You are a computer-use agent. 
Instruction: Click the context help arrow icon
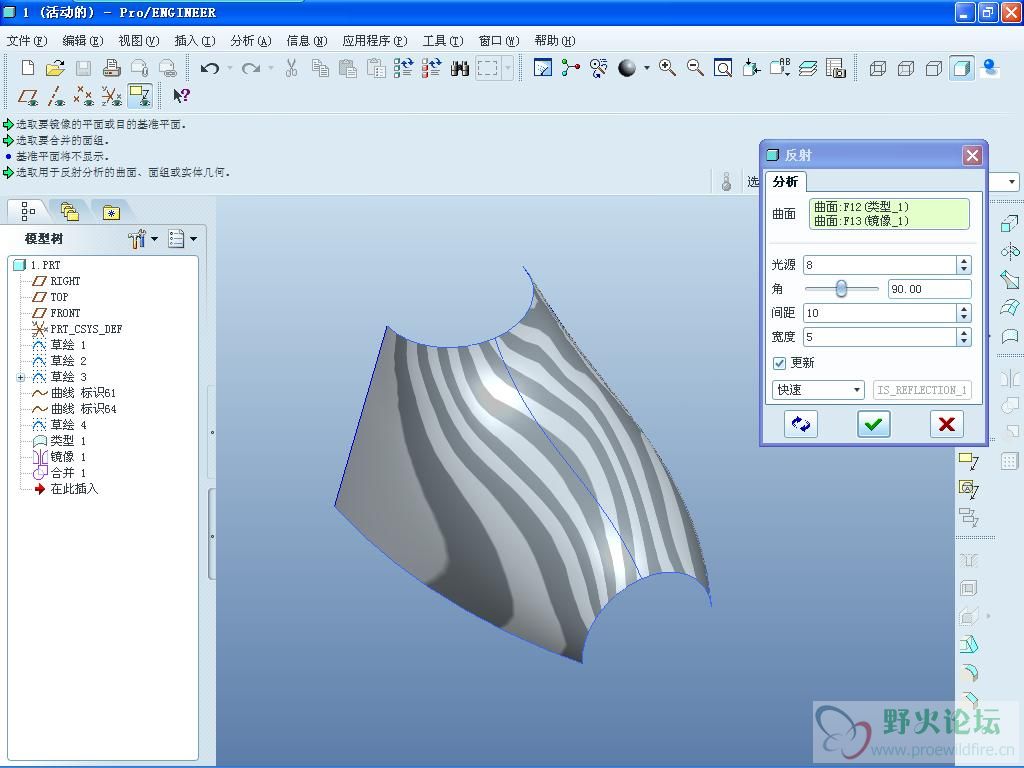pos(180,96)
